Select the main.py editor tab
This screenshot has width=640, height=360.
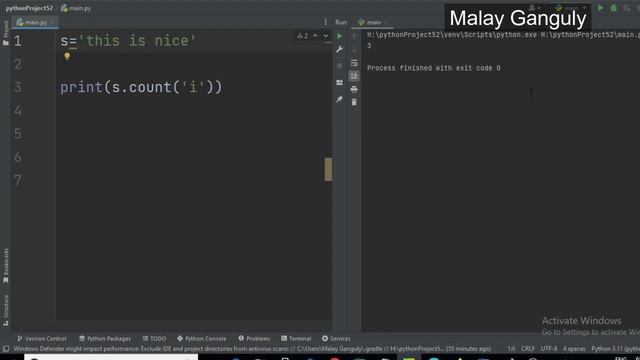[x=35, y=22]
